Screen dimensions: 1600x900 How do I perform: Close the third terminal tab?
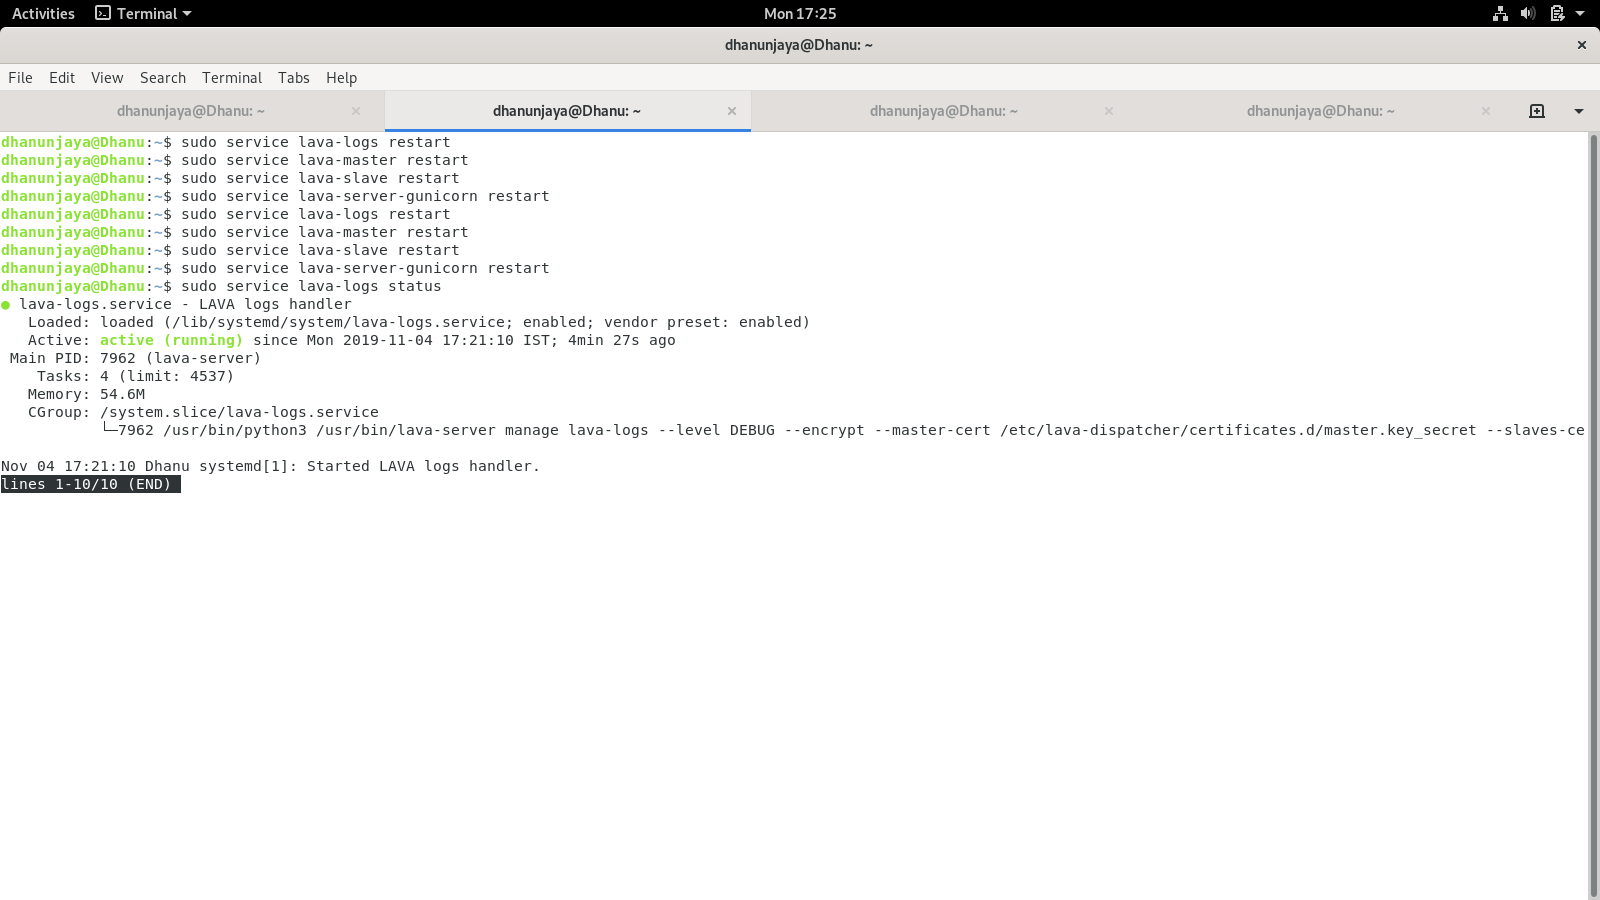1109,111
